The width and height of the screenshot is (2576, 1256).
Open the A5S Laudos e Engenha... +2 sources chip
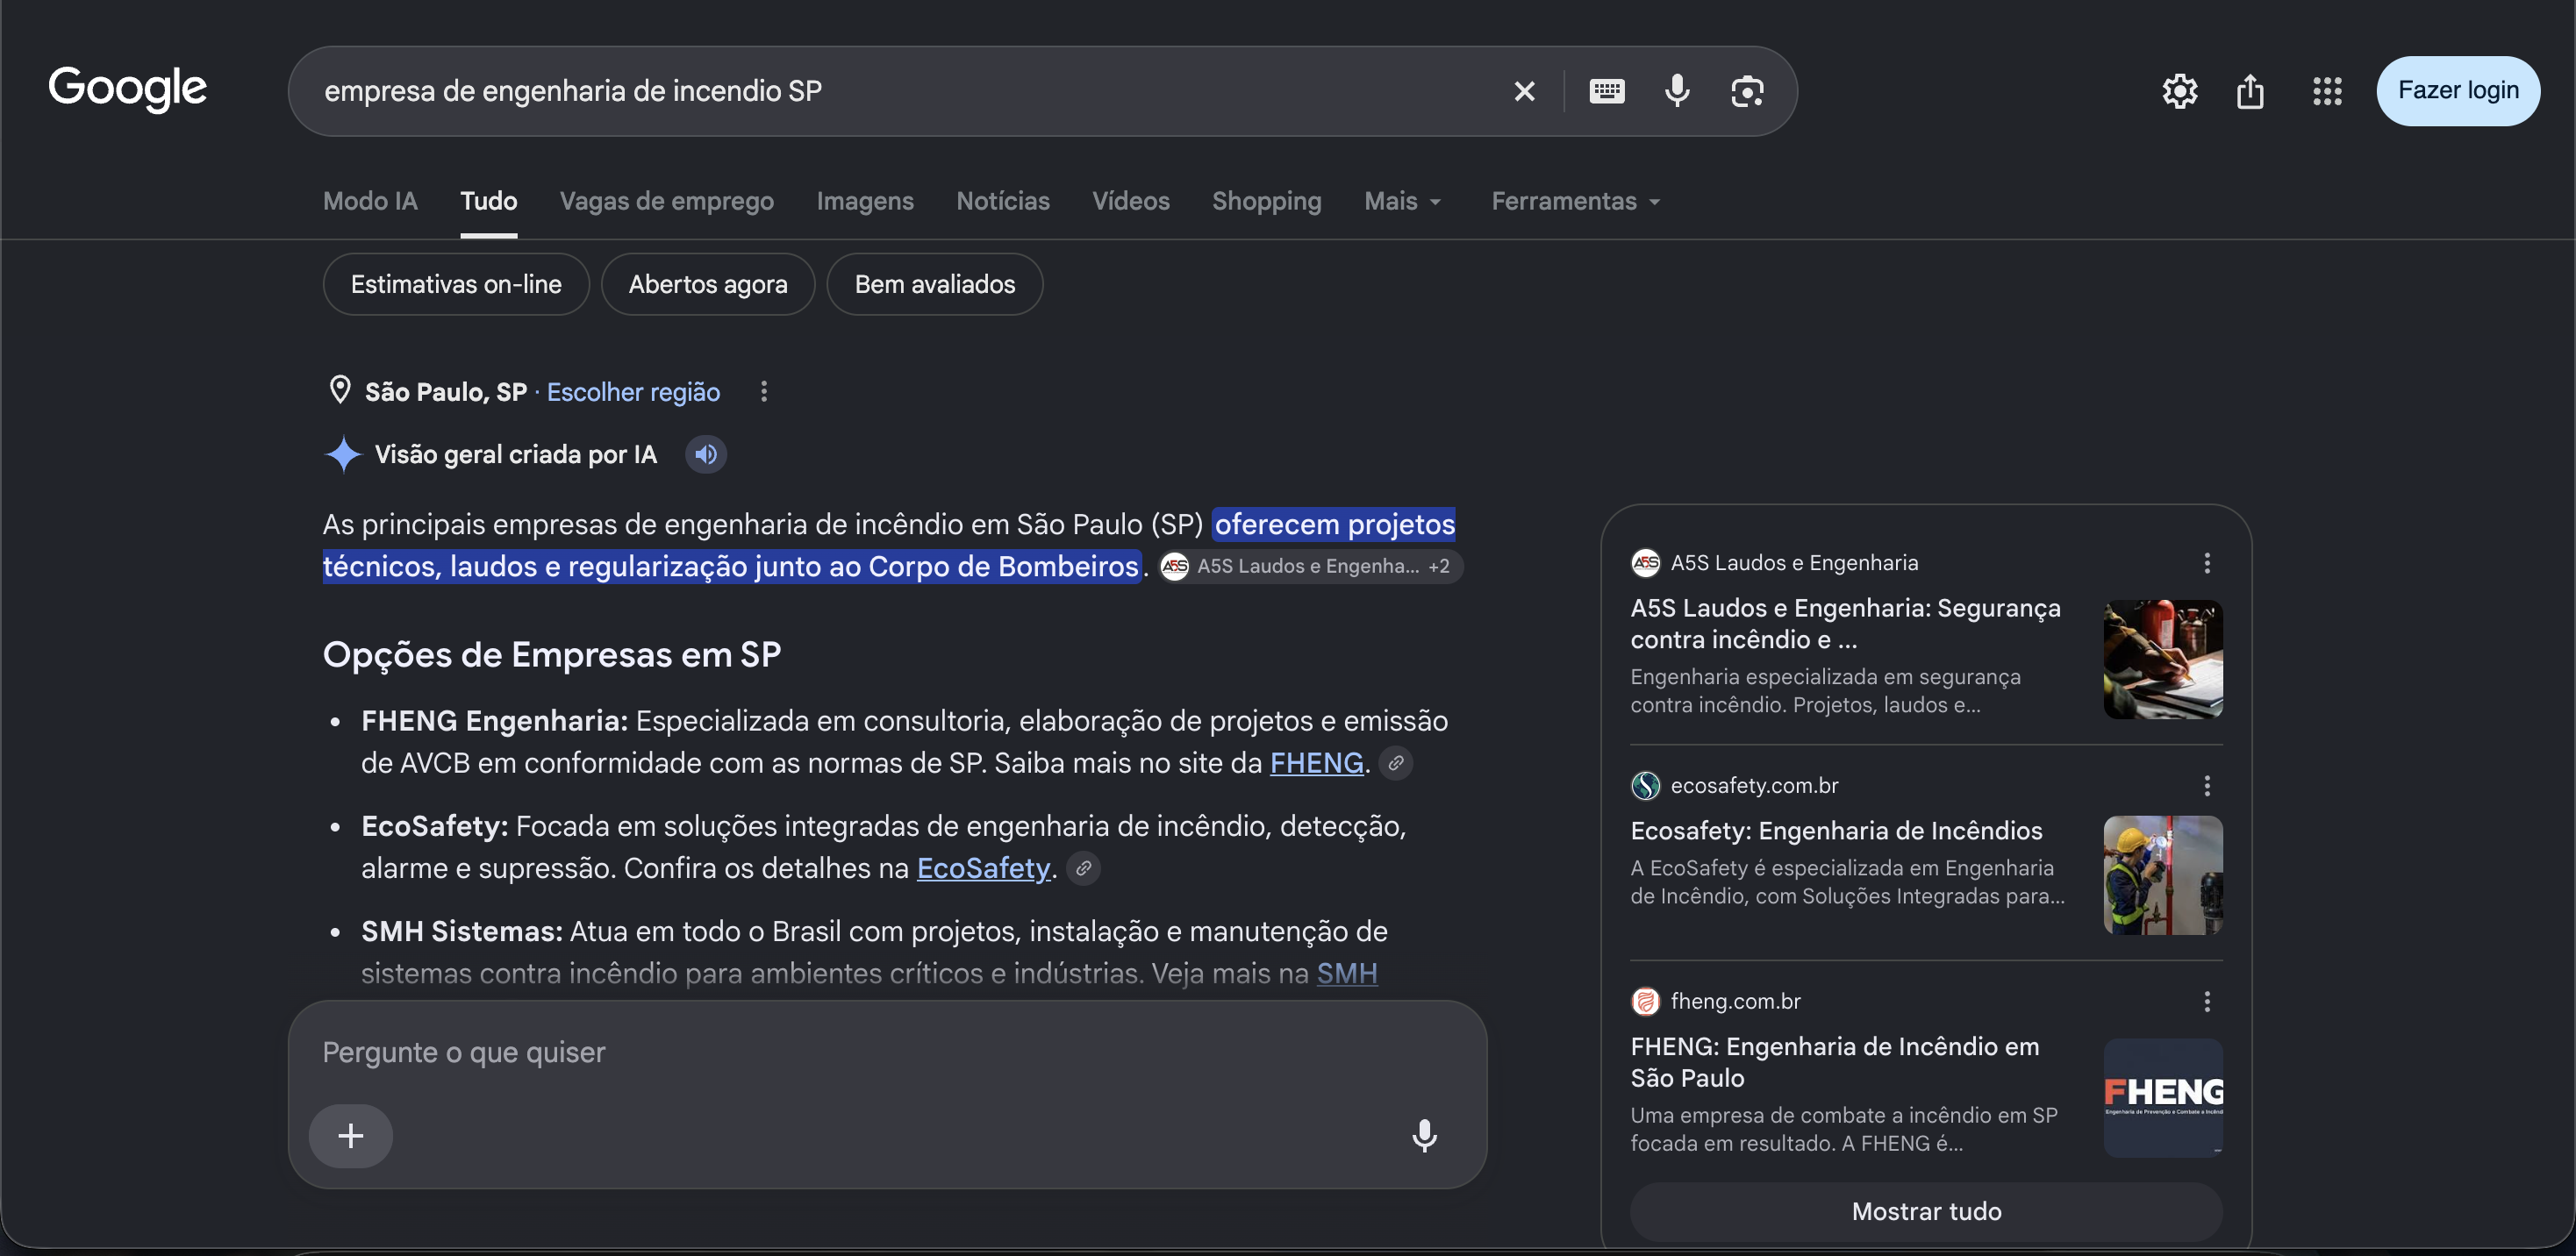1311,566
